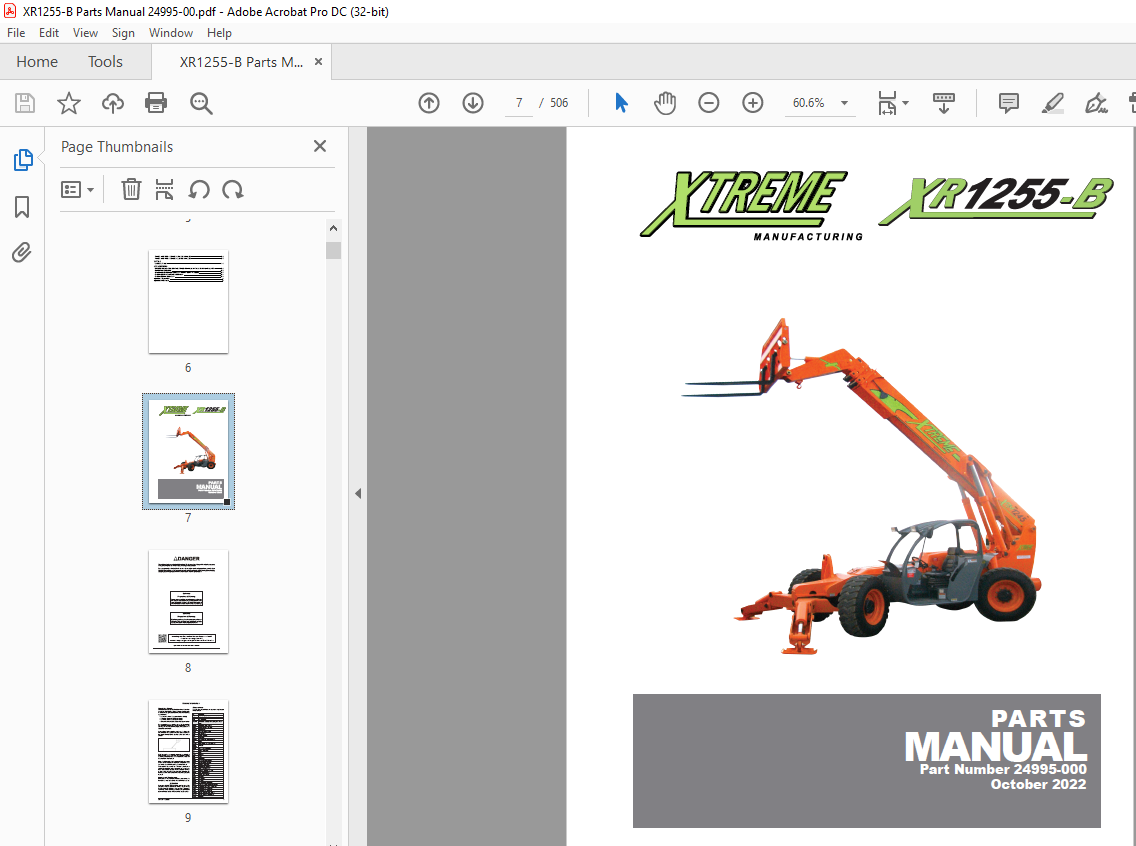Rotate page counterclockwise

[199, 190]
